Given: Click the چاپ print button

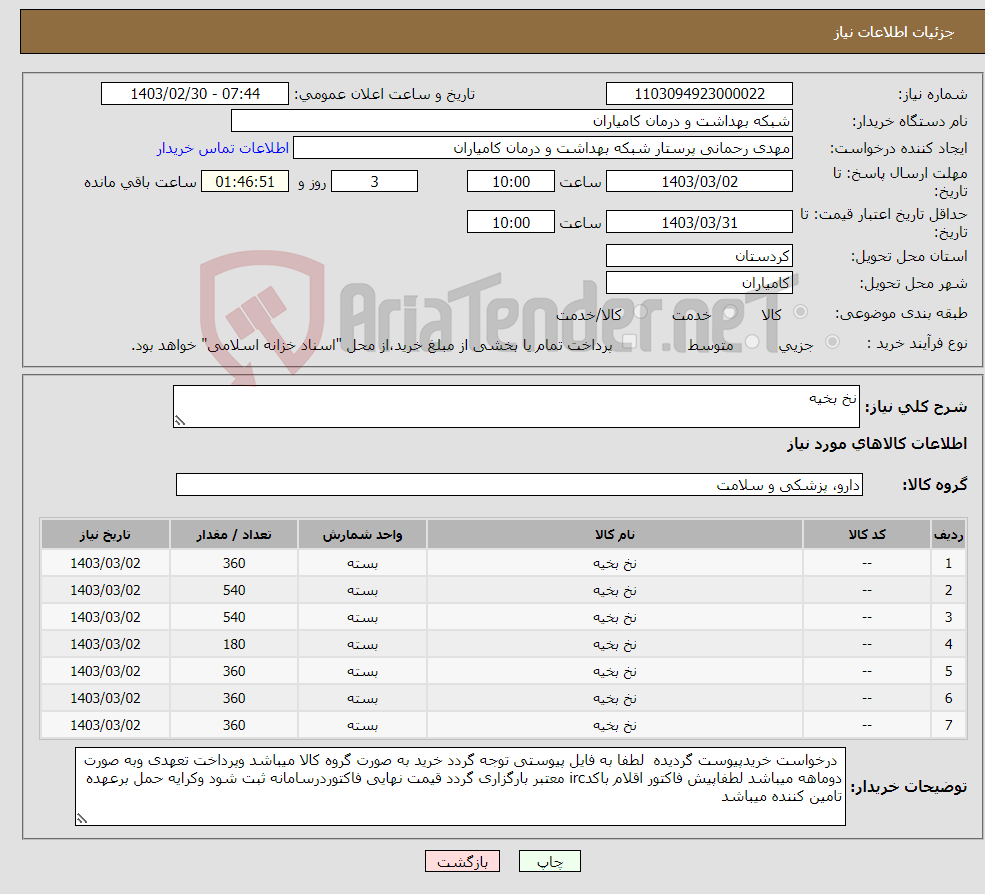Looking at the screenshot, I should 550,861.
